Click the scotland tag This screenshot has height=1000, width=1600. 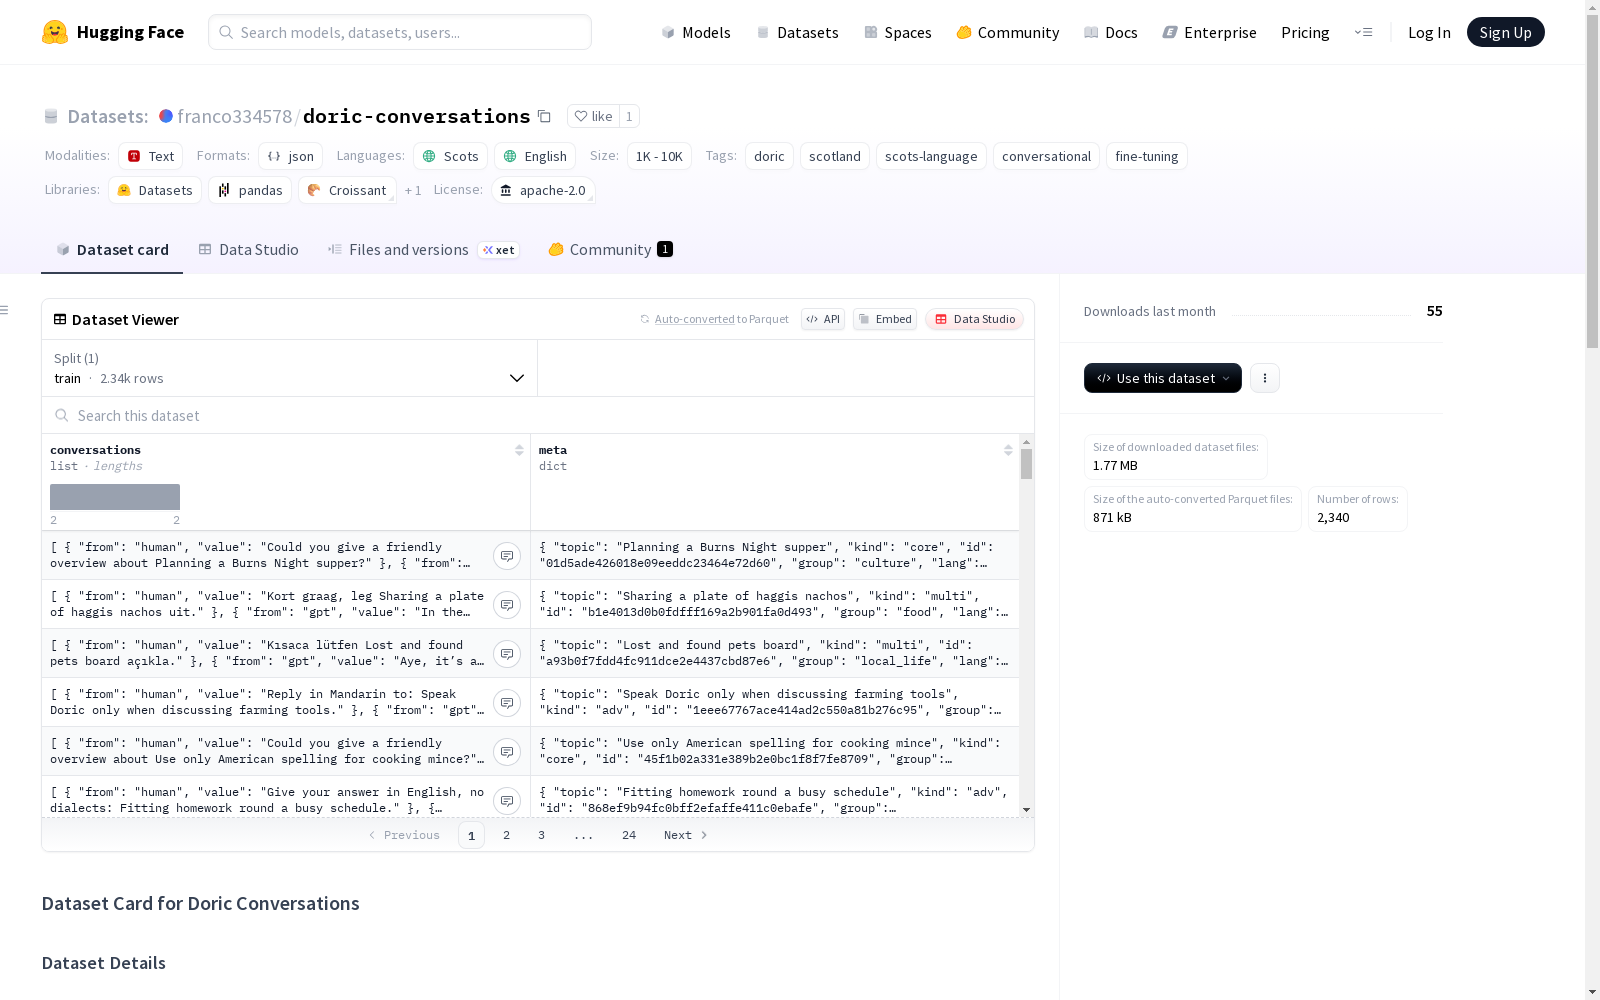pos(835,156)
